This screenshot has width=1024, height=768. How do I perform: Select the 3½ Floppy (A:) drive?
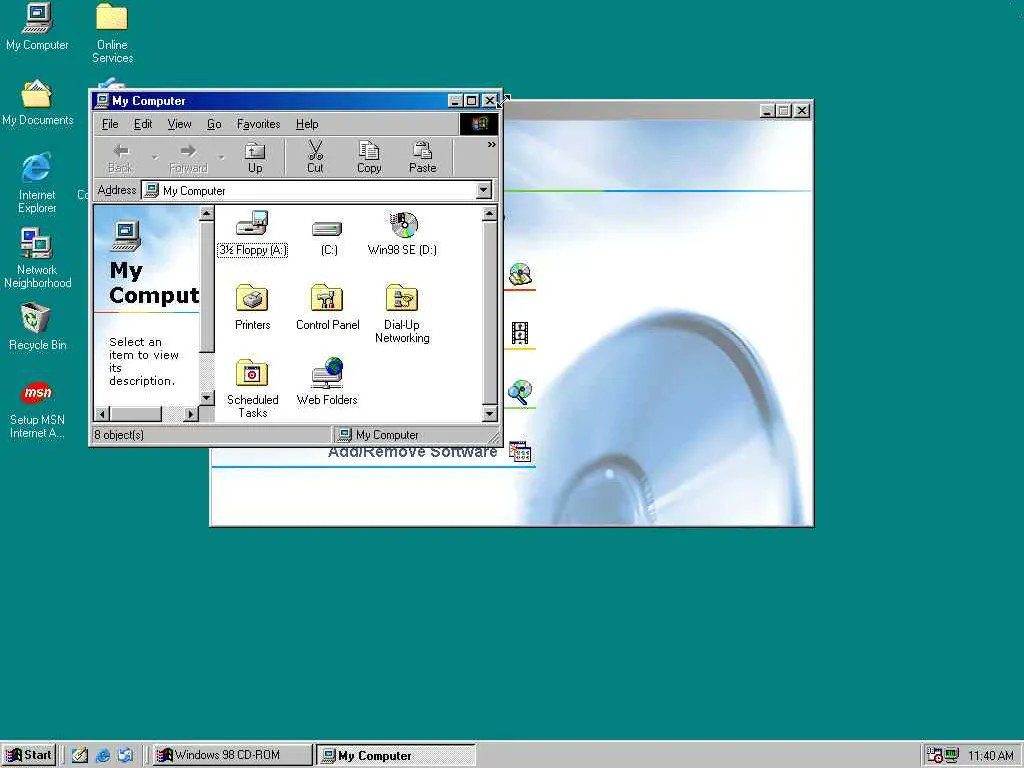pos(252,234)
